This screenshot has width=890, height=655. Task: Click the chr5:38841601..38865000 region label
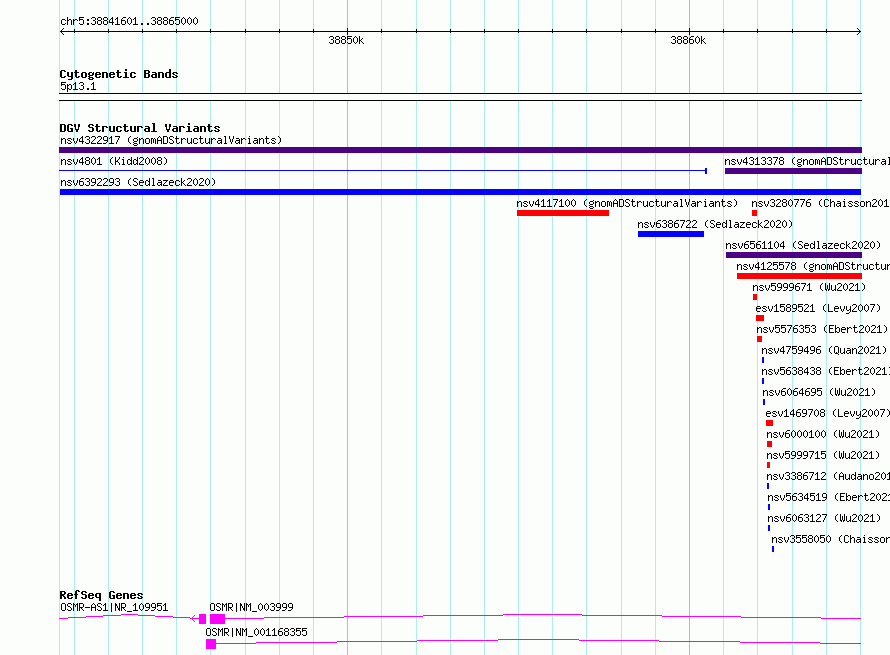[x=129, y=22]
